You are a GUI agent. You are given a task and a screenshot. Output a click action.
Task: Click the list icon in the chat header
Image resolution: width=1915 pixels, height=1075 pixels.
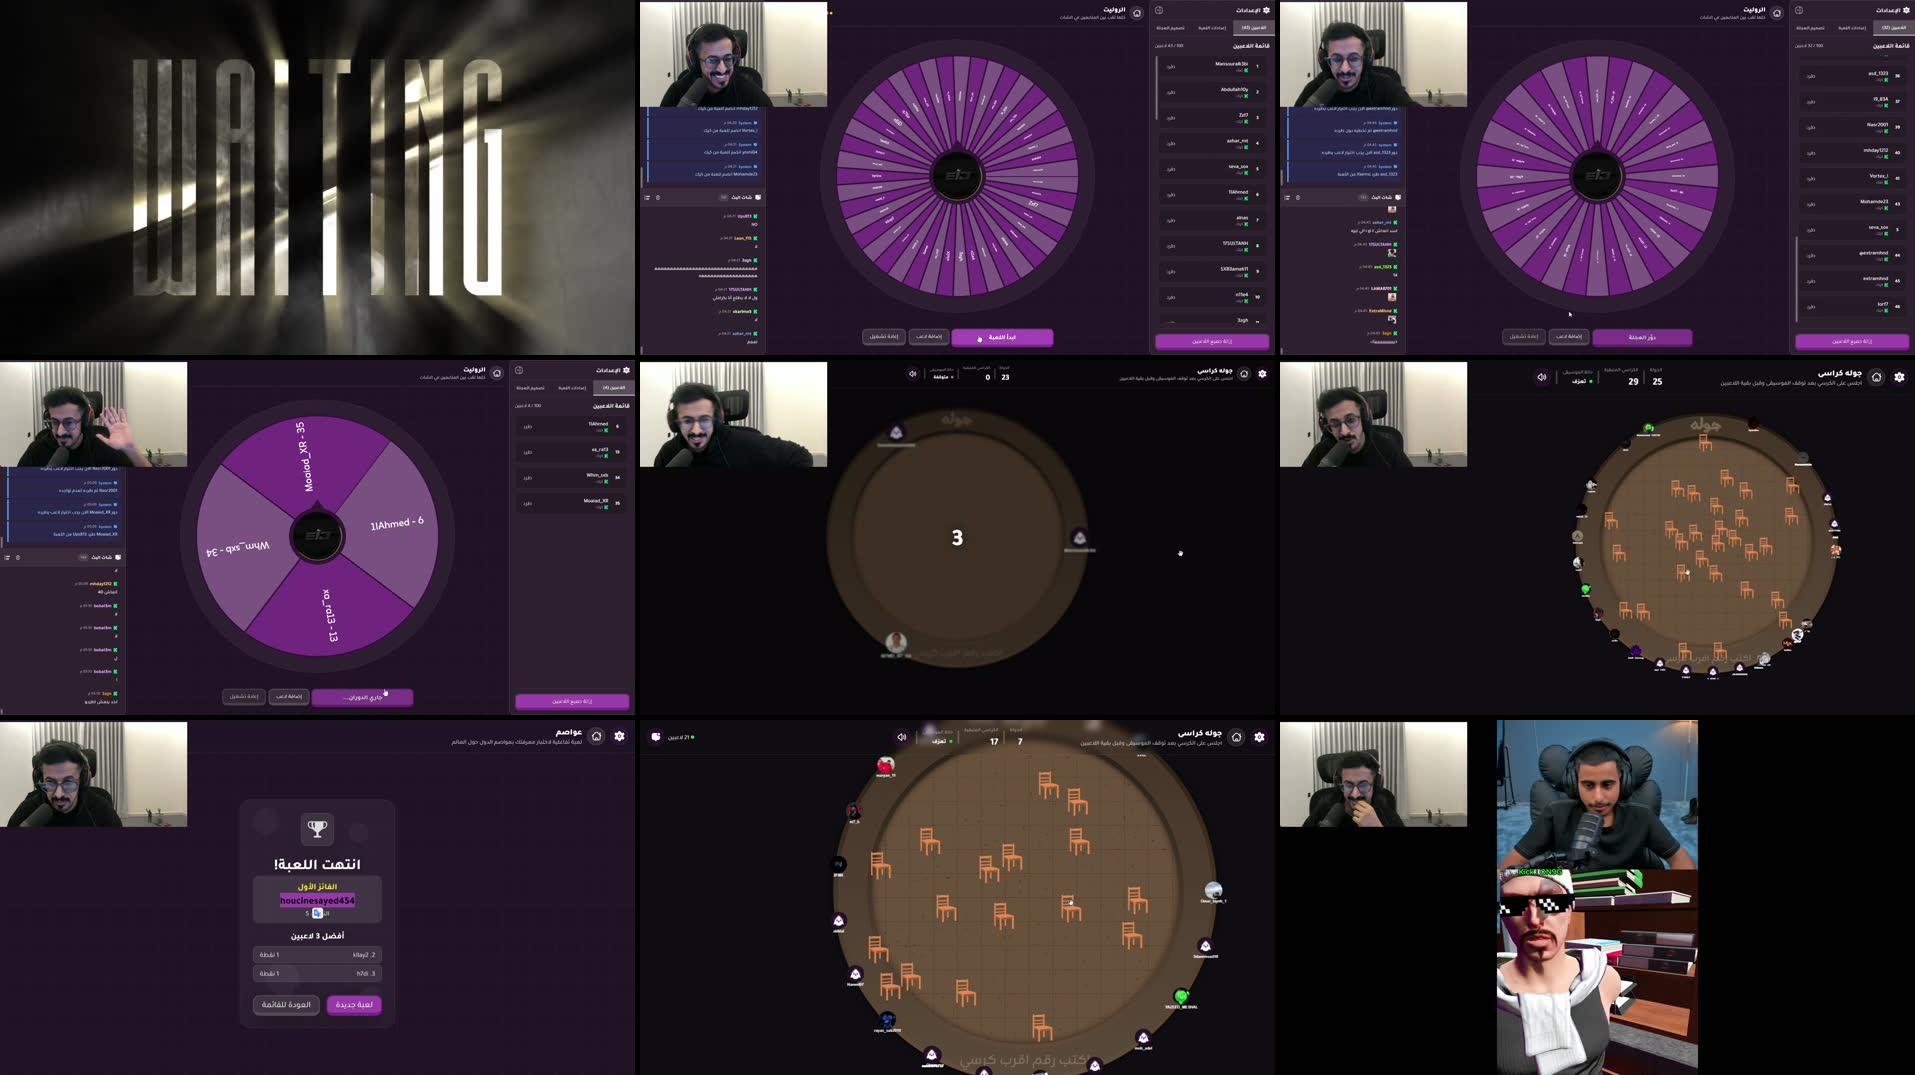click(x=647, y=197)
